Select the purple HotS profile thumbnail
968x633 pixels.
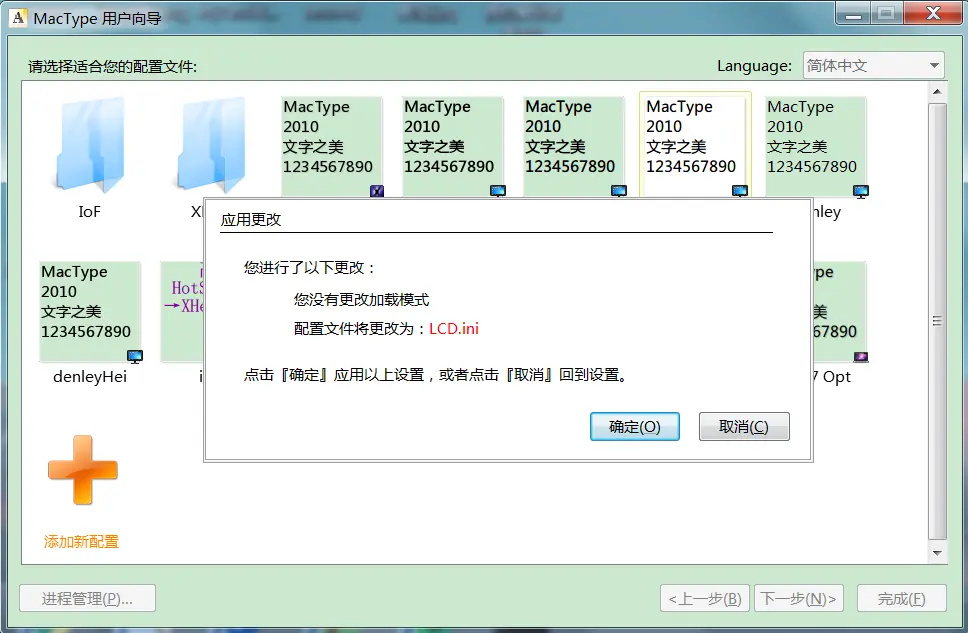click(183, 311)
